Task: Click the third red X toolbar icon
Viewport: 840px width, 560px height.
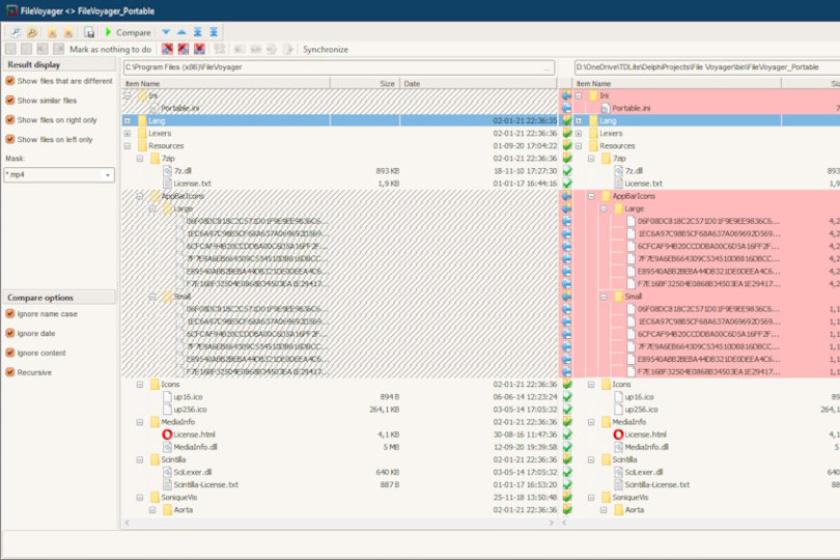Action: point(199,49)
